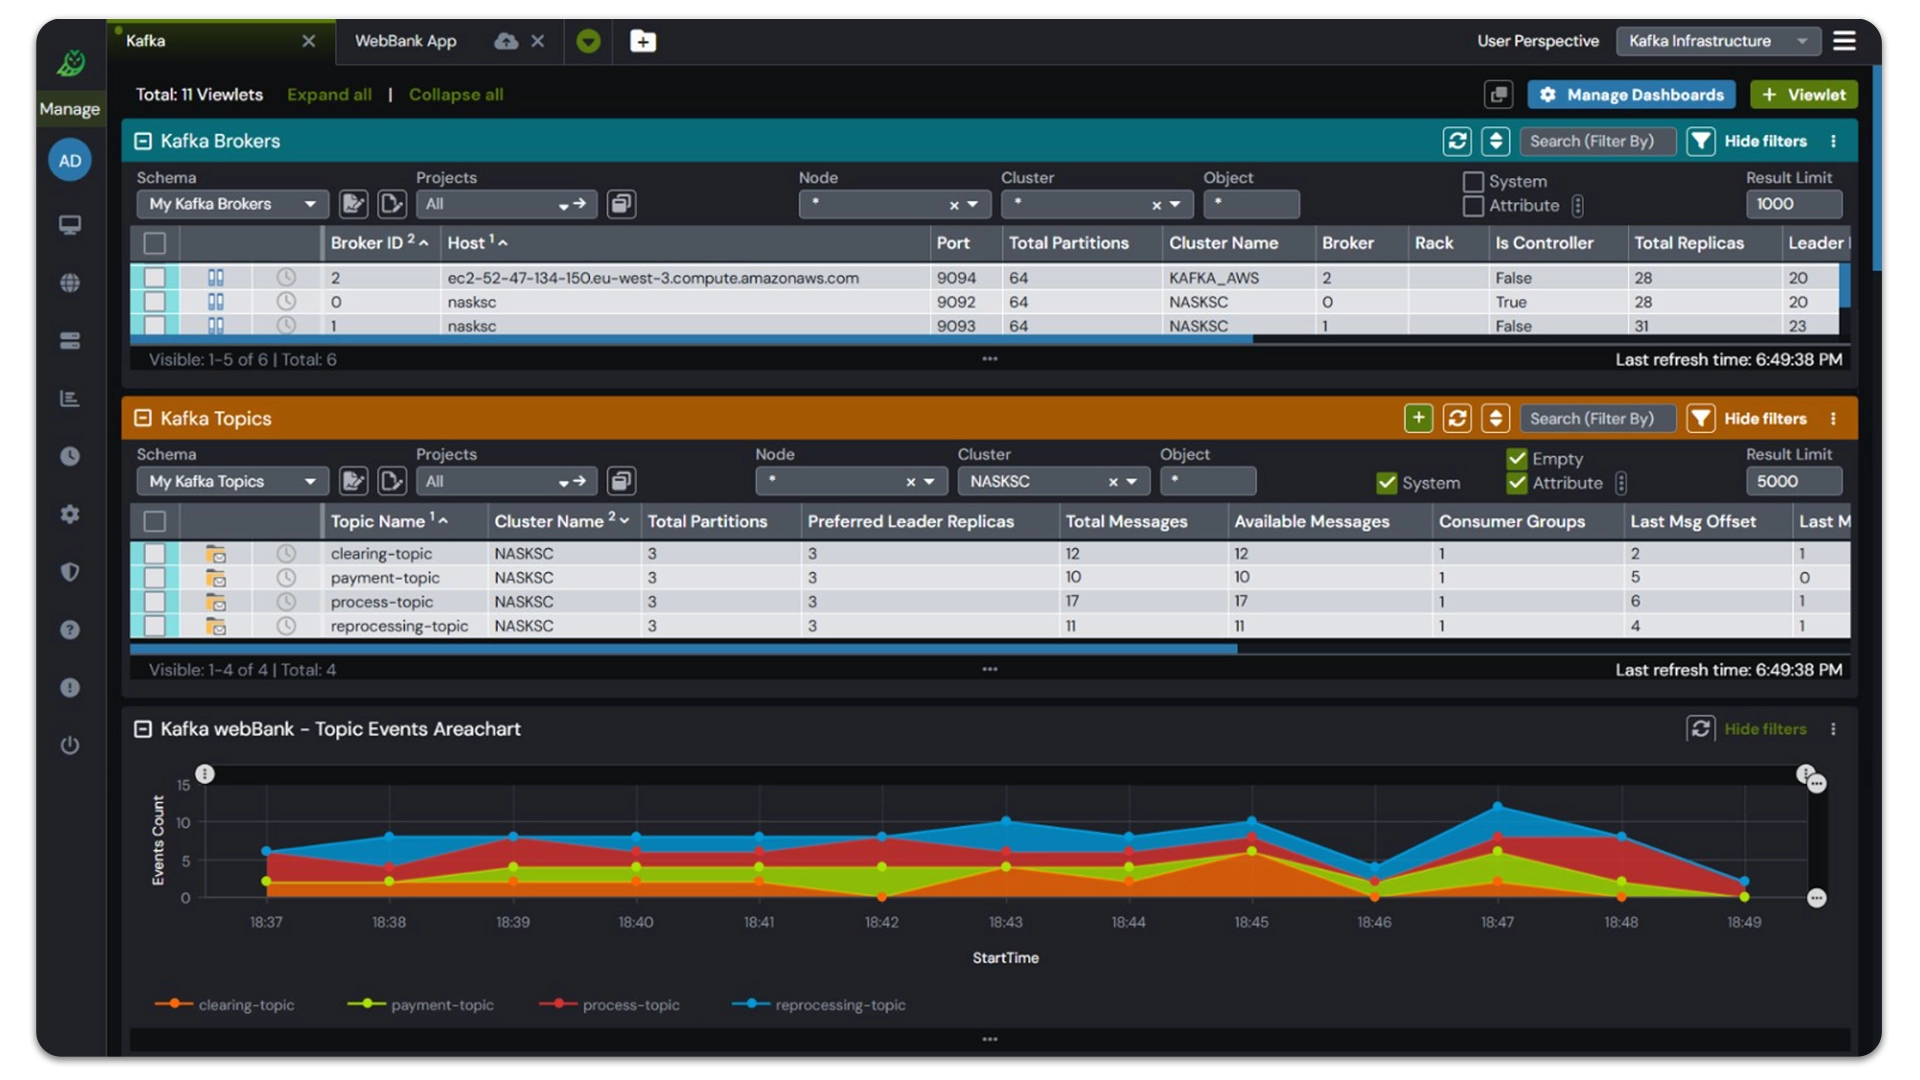Screen dimensions: 1920x1080
Task: Edit schema icon in Kafka Brokers filters
Action: (x=353, y=204)
